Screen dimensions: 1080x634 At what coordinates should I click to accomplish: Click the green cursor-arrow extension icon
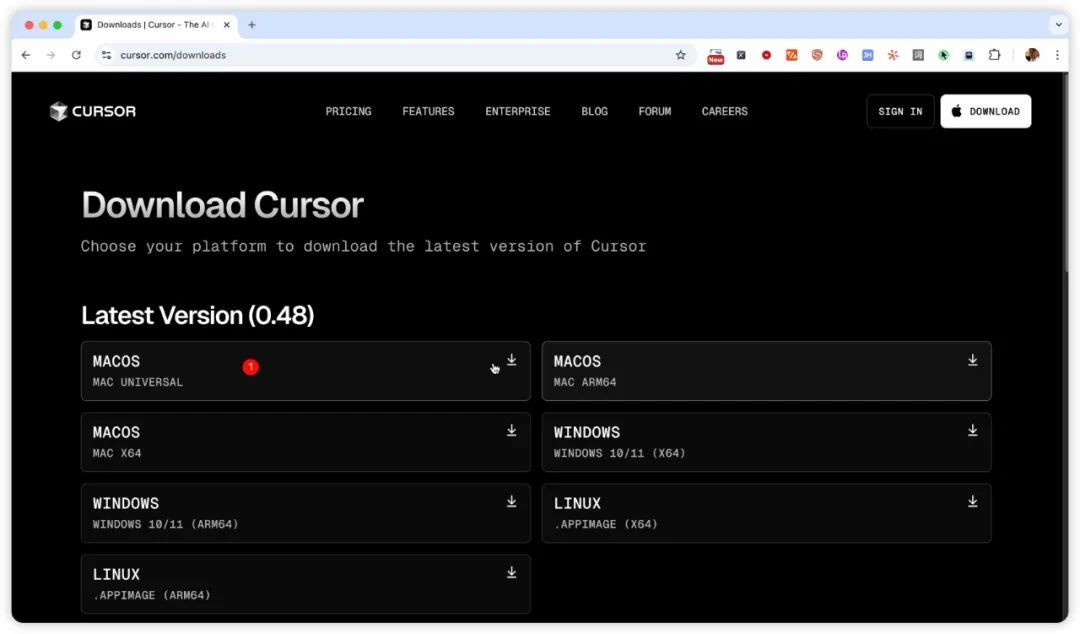pyautogui.click(x=944, y=55)
